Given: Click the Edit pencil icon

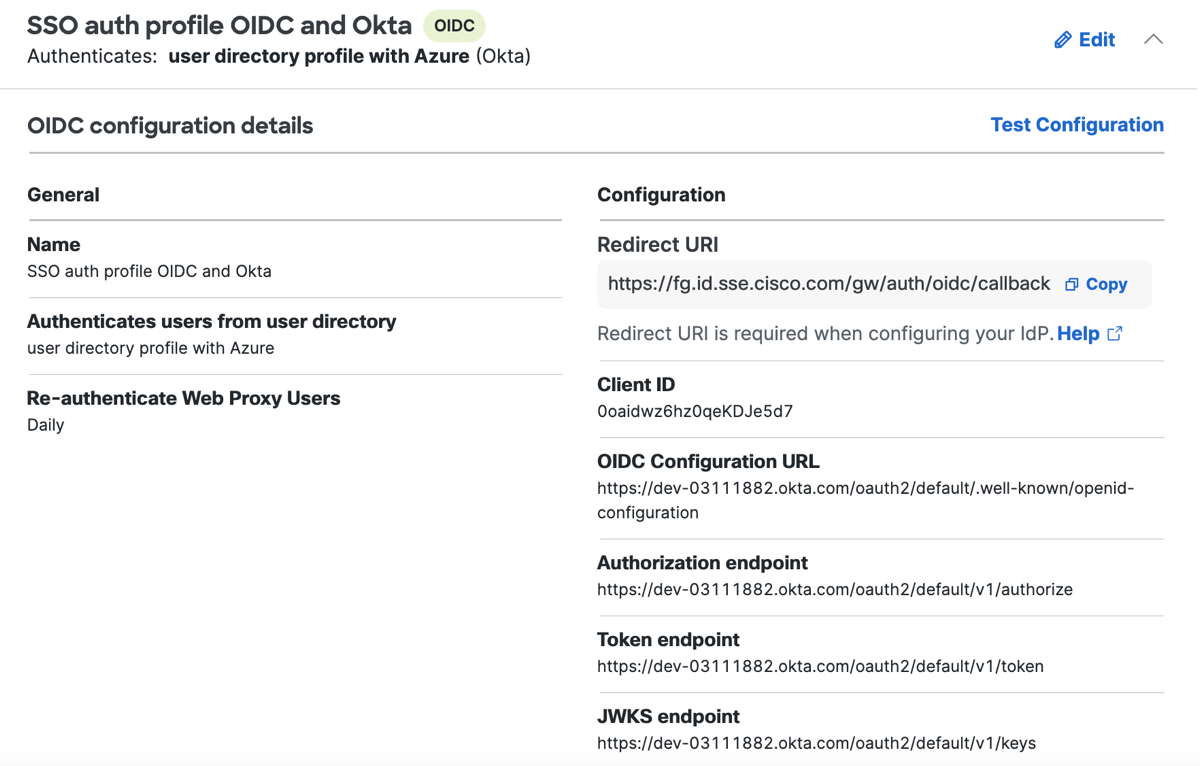Looking at the screenshot, I should point(1063,40).
